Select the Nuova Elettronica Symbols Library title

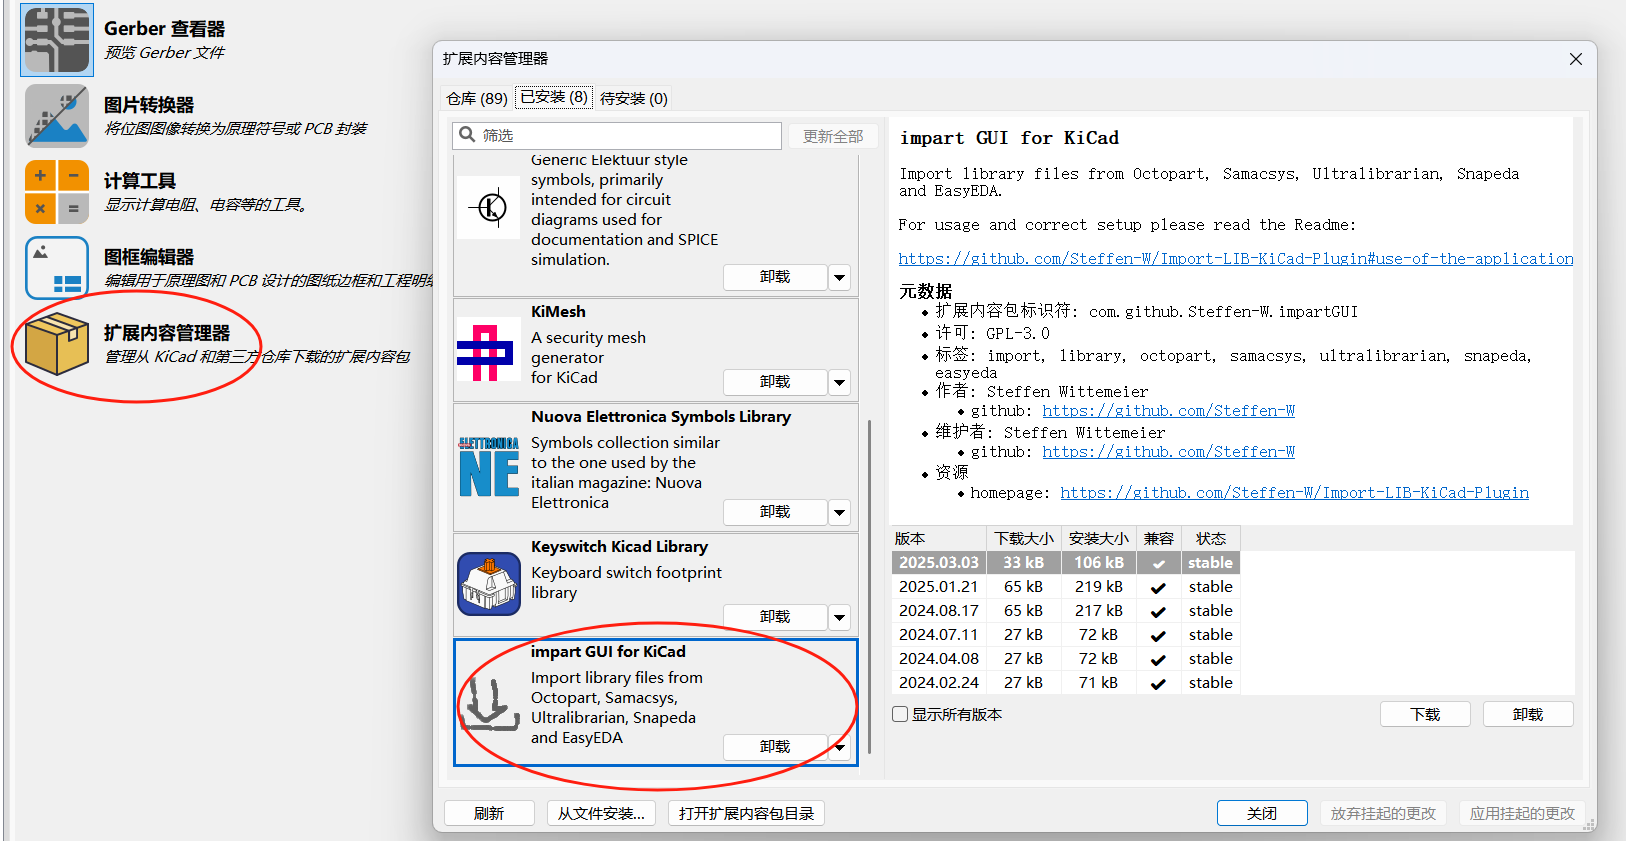(661, 417)
